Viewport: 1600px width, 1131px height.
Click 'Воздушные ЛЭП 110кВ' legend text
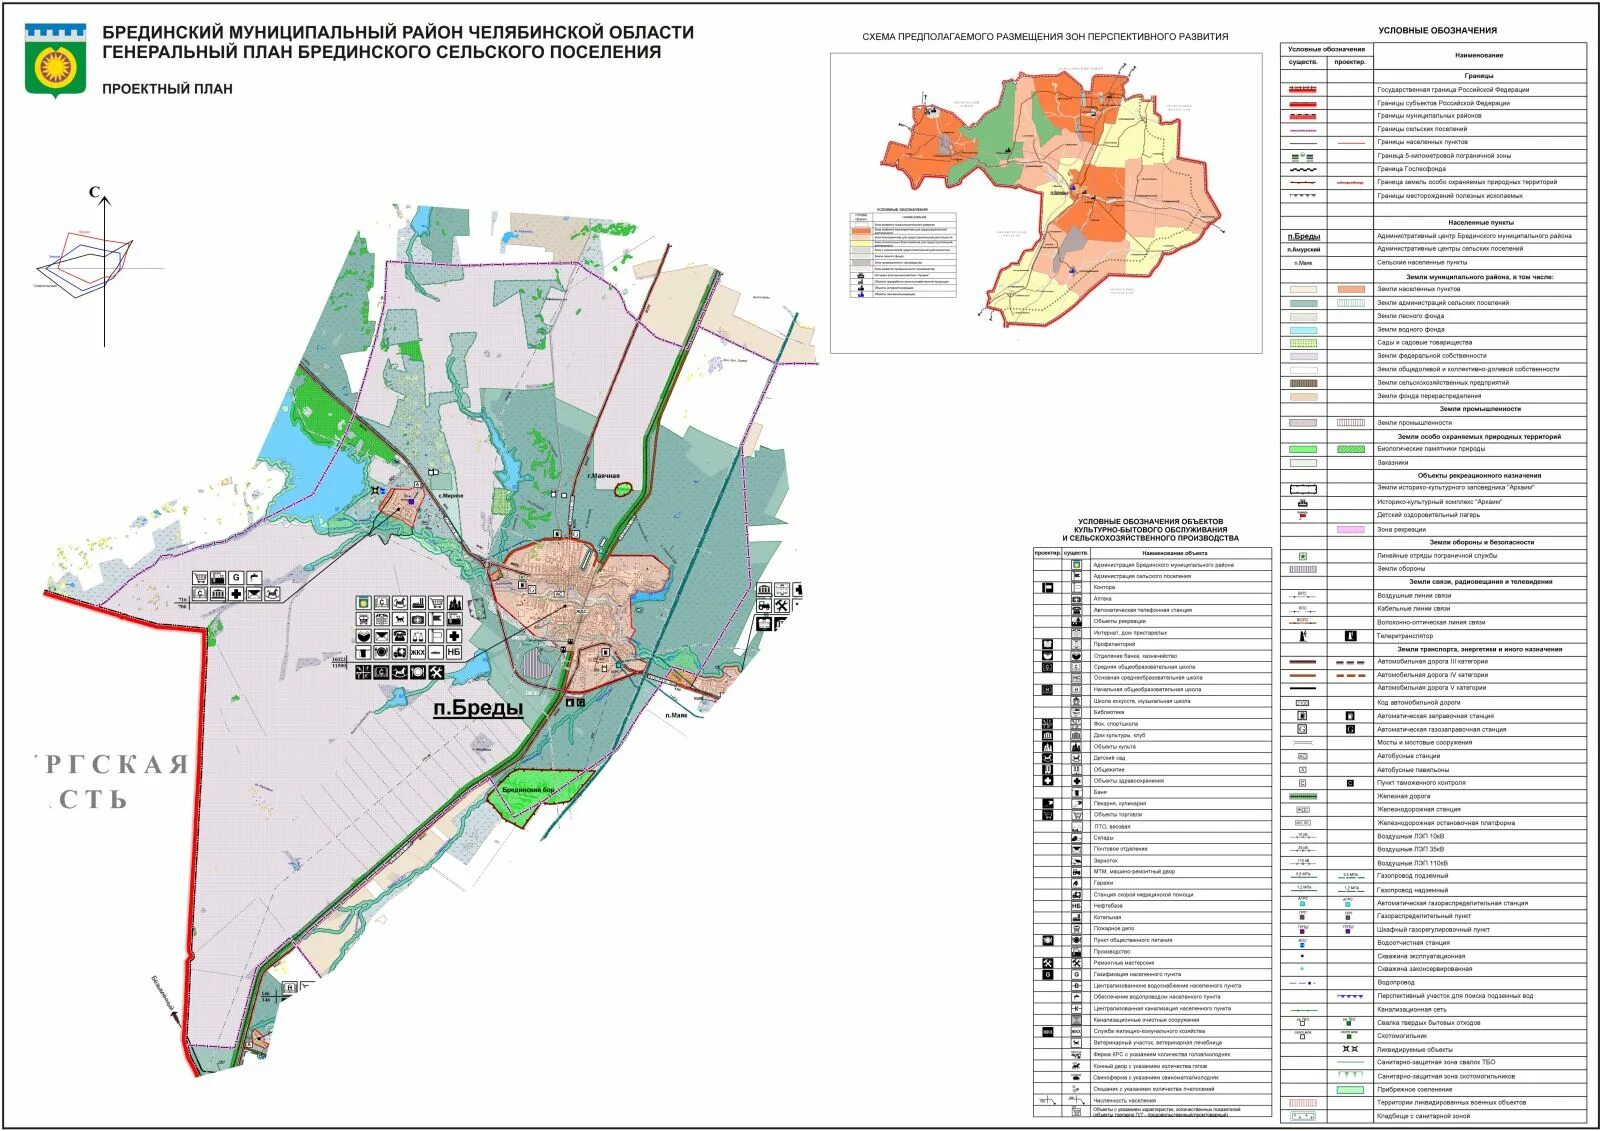point(1412,863)
